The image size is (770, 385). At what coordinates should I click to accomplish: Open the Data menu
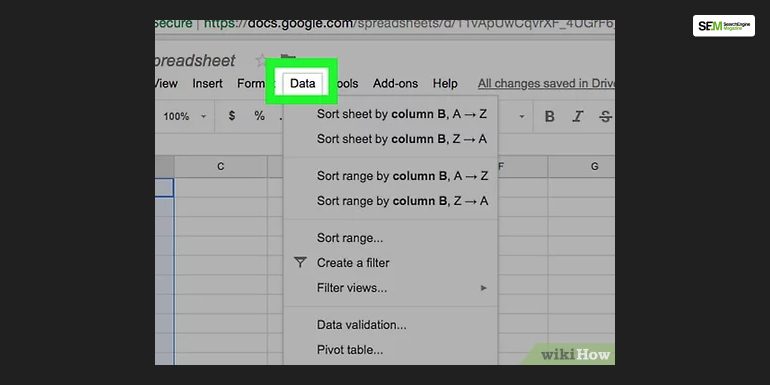(x=302, y=83)
